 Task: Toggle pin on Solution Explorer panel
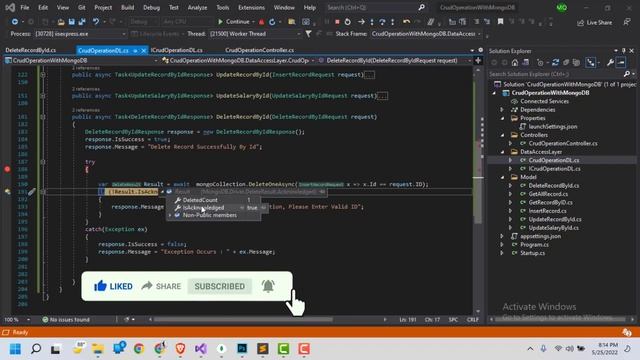[624, 51]
